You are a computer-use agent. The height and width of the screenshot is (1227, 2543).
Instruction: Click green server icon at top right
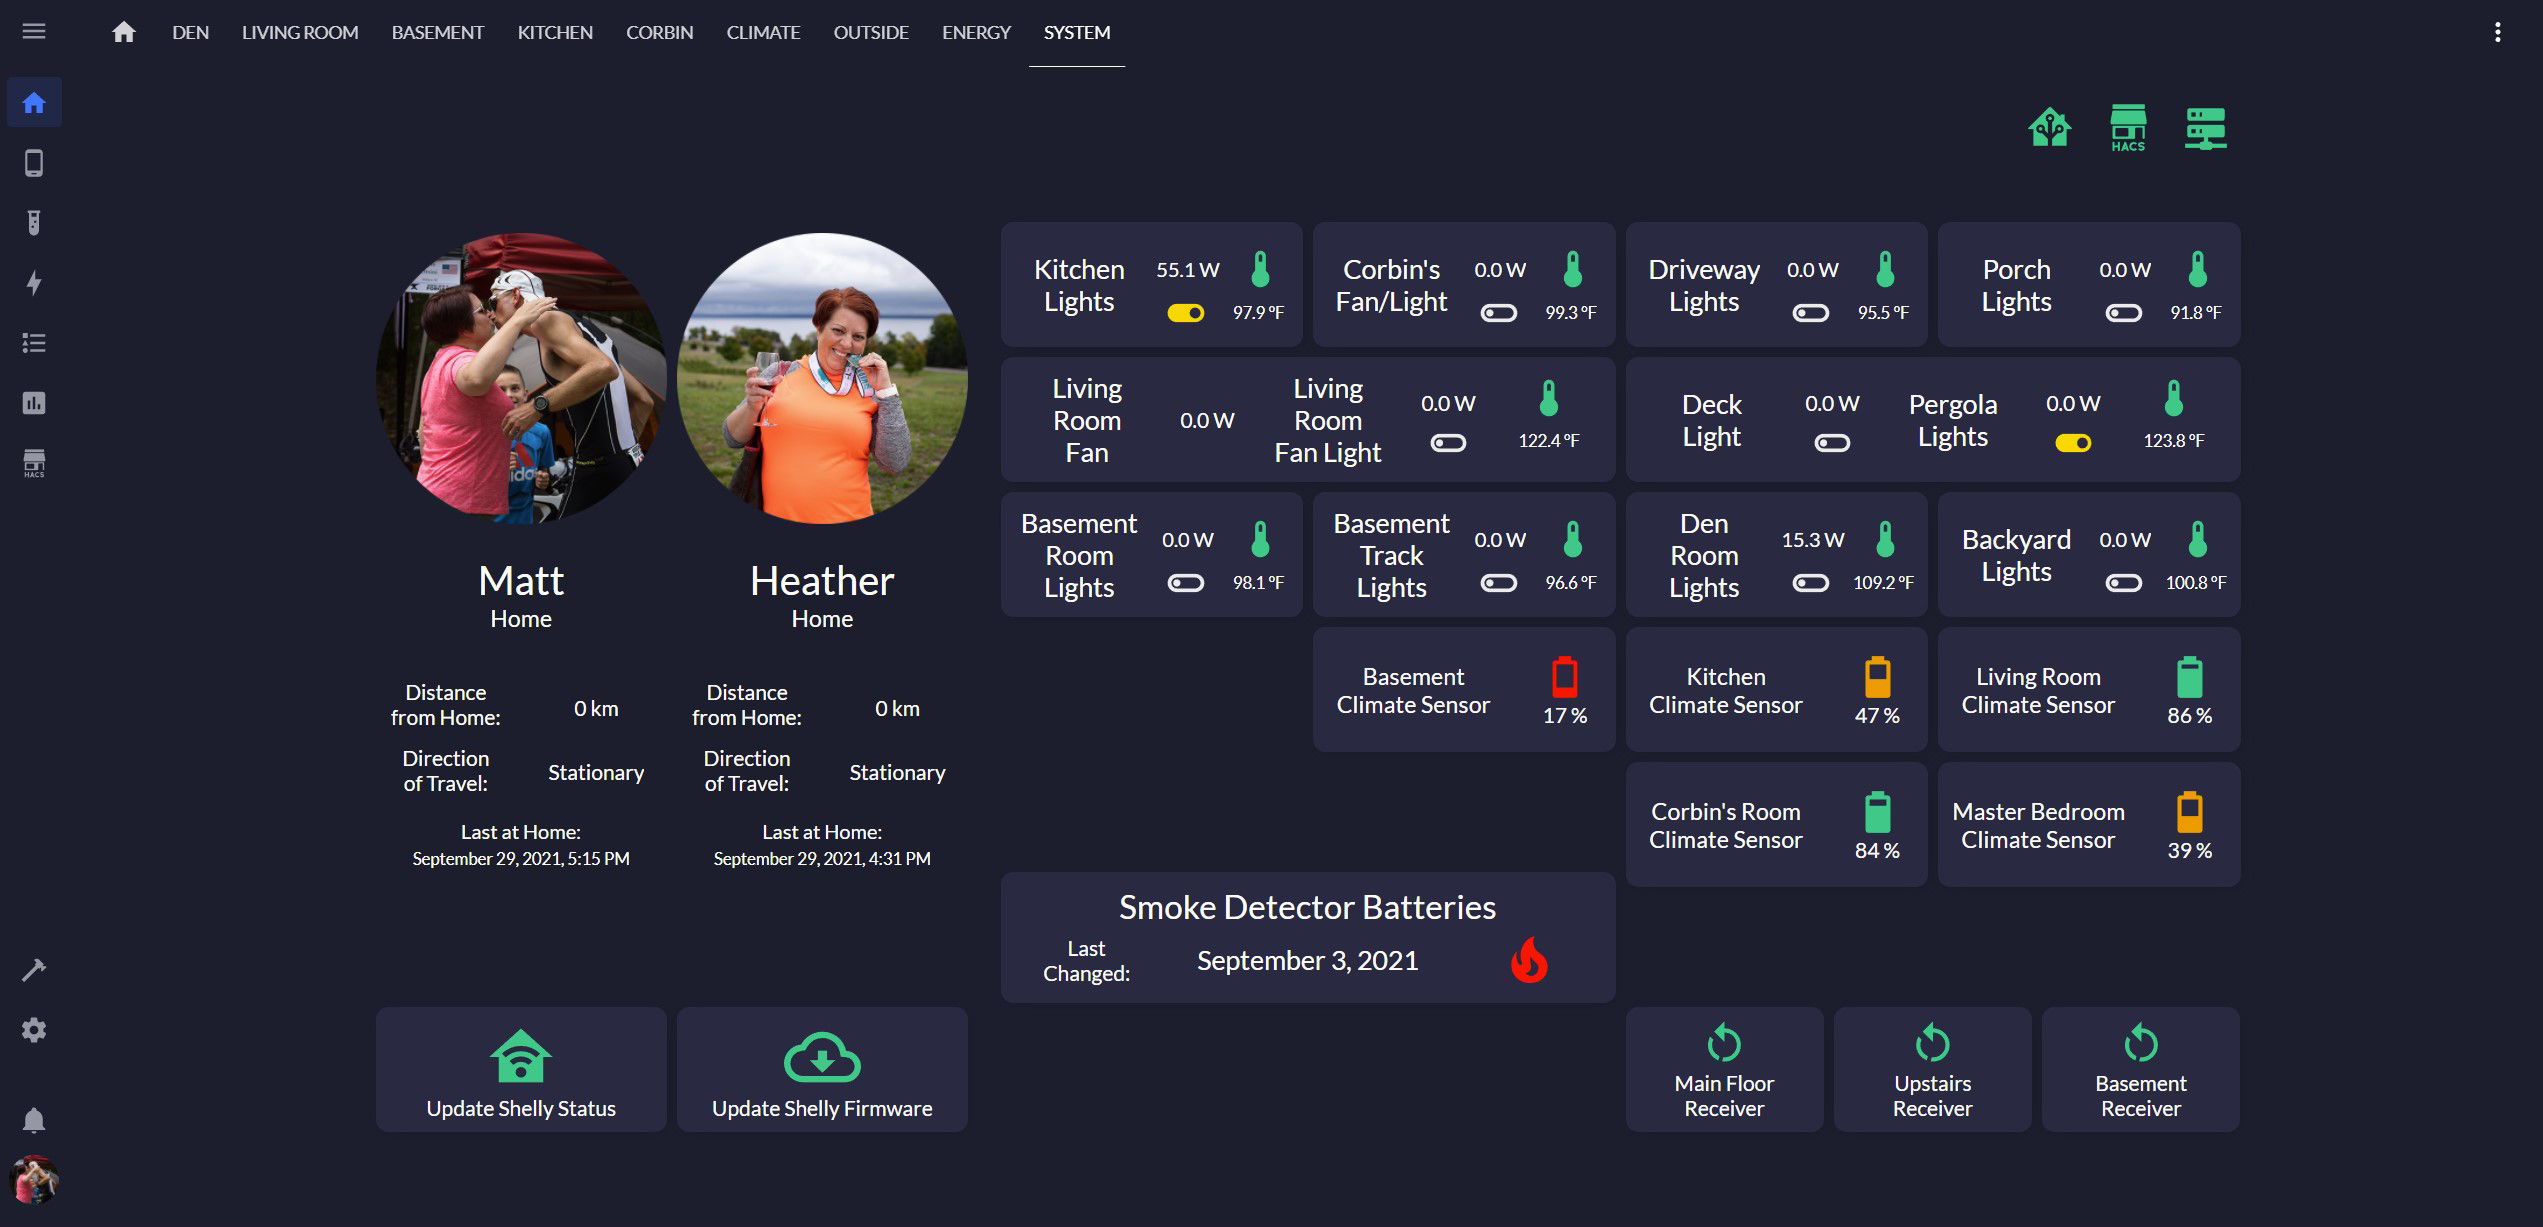coord(2205,128)
